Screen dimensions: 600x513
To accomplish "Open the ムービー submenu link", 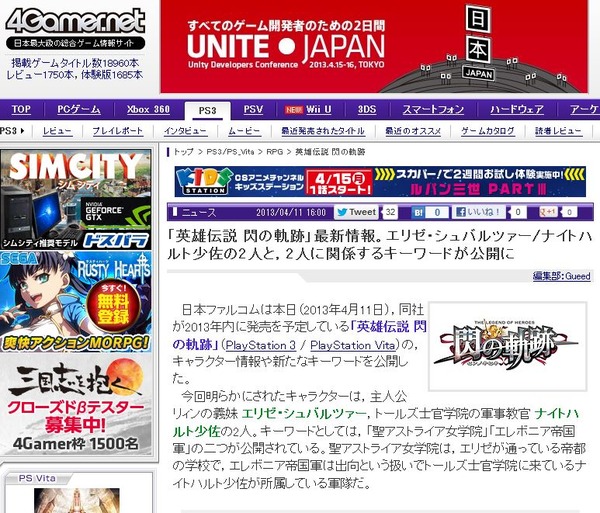I will click(x=244, y=131).
